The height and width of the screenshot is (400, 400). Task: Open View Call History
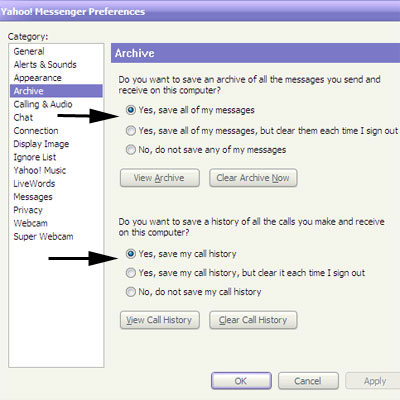[160, 320]
